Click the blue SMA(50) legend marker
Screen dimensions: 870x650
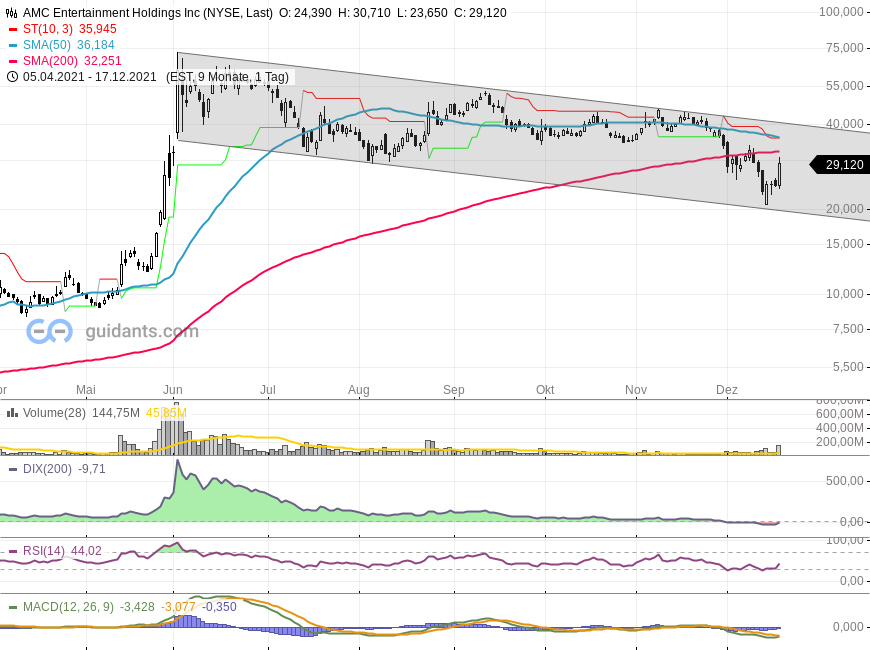point(13,46)
